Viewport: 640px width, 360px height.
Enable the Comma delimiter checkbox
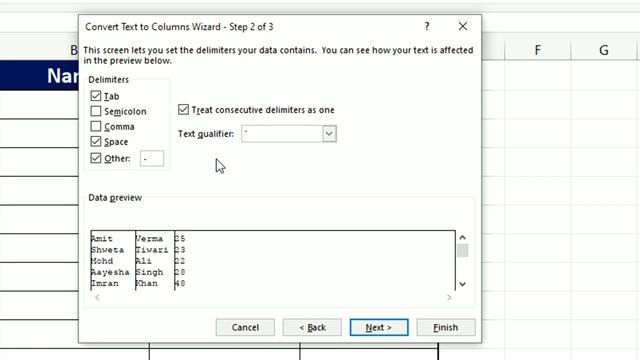[96, 126]
